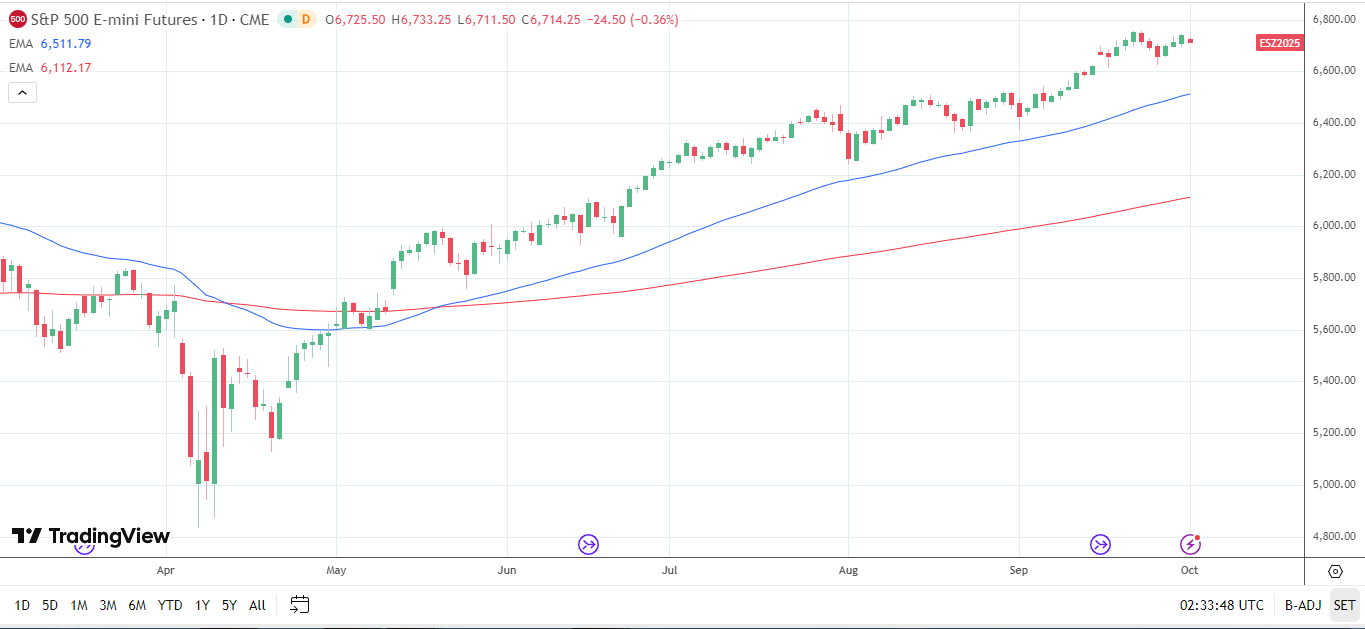This screenshot has height=629, width=1365.
Task: Click the rollover event marker in mid-September
Action: click(x=1100, y=544)
